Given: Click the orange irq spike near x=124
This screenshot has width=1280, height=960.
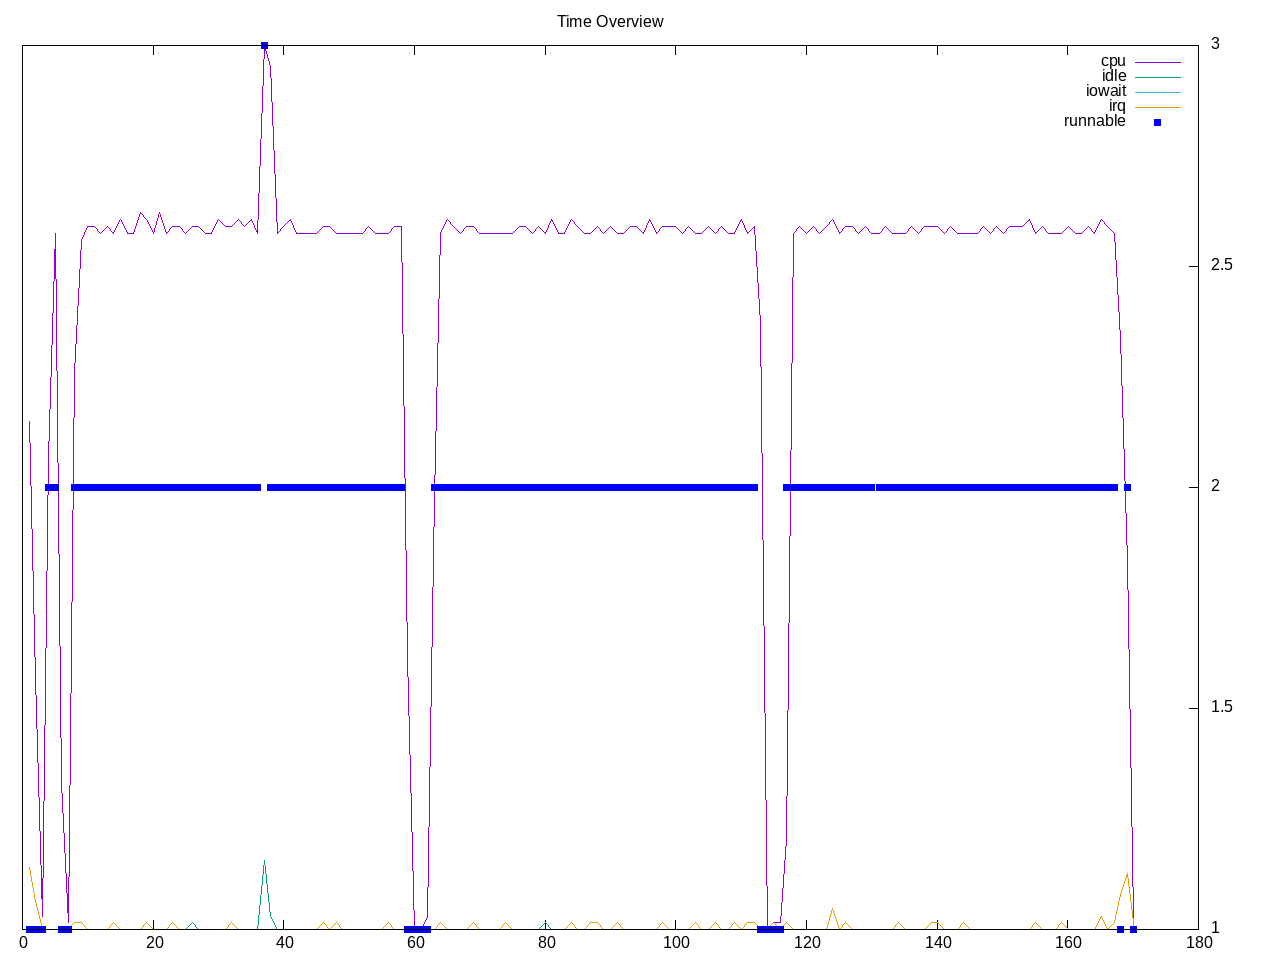Looking at the screenshot, I should 832,910.
